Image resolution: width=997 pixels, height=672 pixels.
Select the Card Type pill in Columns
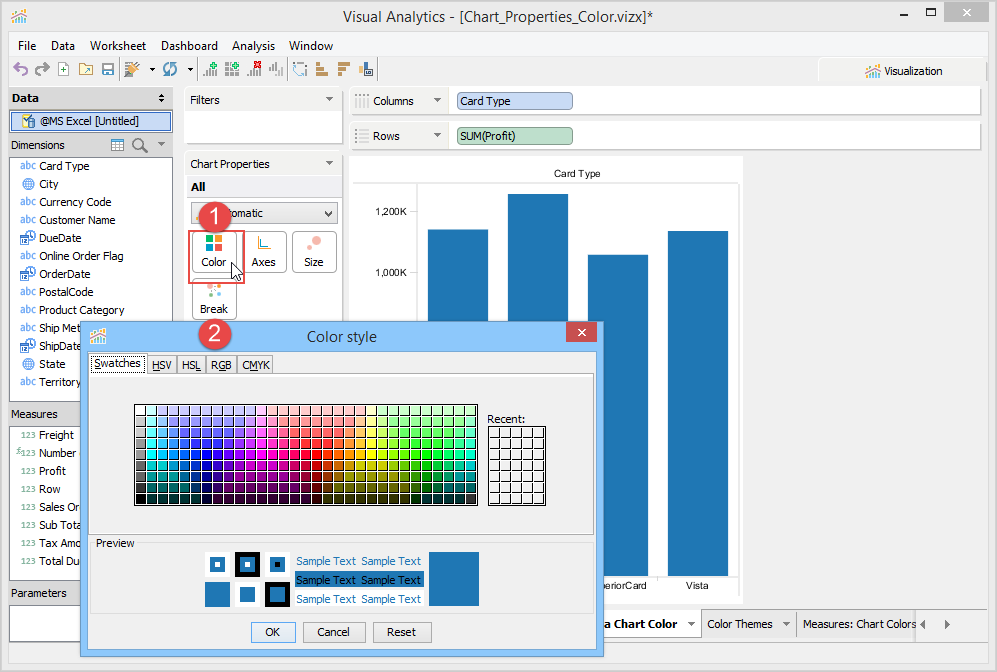[x=515, y=101]
